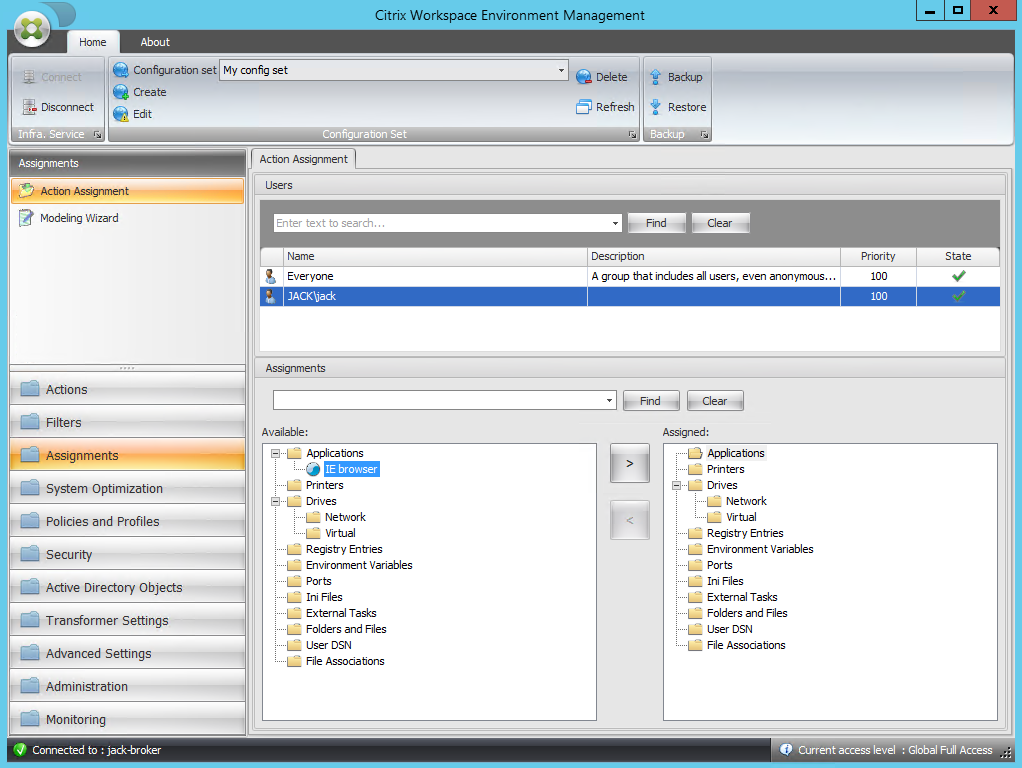Switch to the About ribbon tab

click(x=154, y=42)
